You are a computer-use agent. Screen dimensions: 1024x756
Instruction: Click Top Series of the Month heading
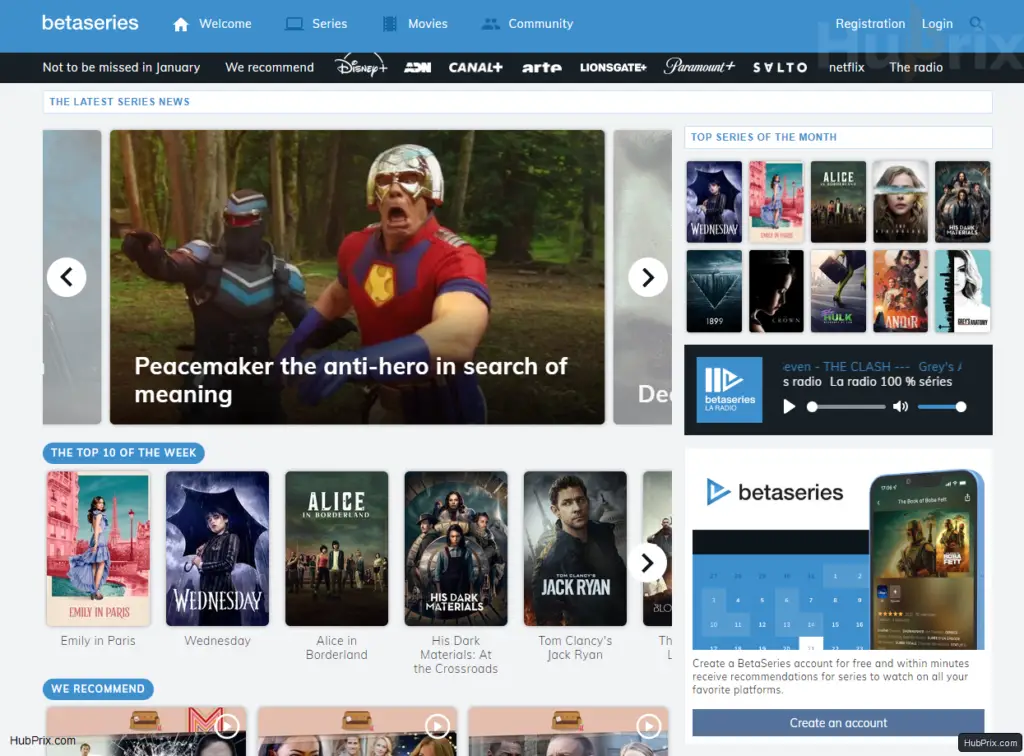pyautogui.click(x=763, y=137)
